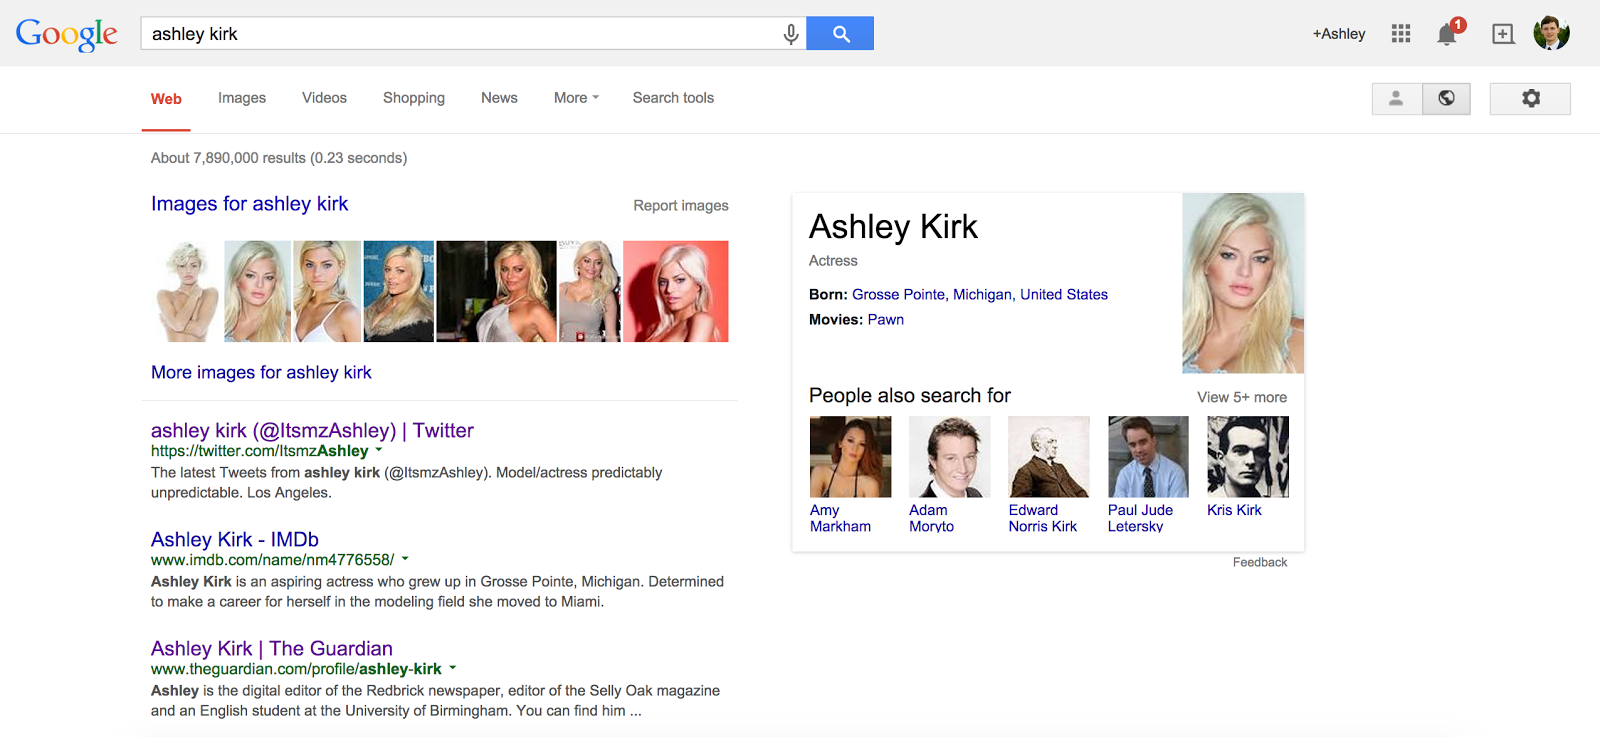
Task: Open notifications bell
Action: pos(1447,35)
